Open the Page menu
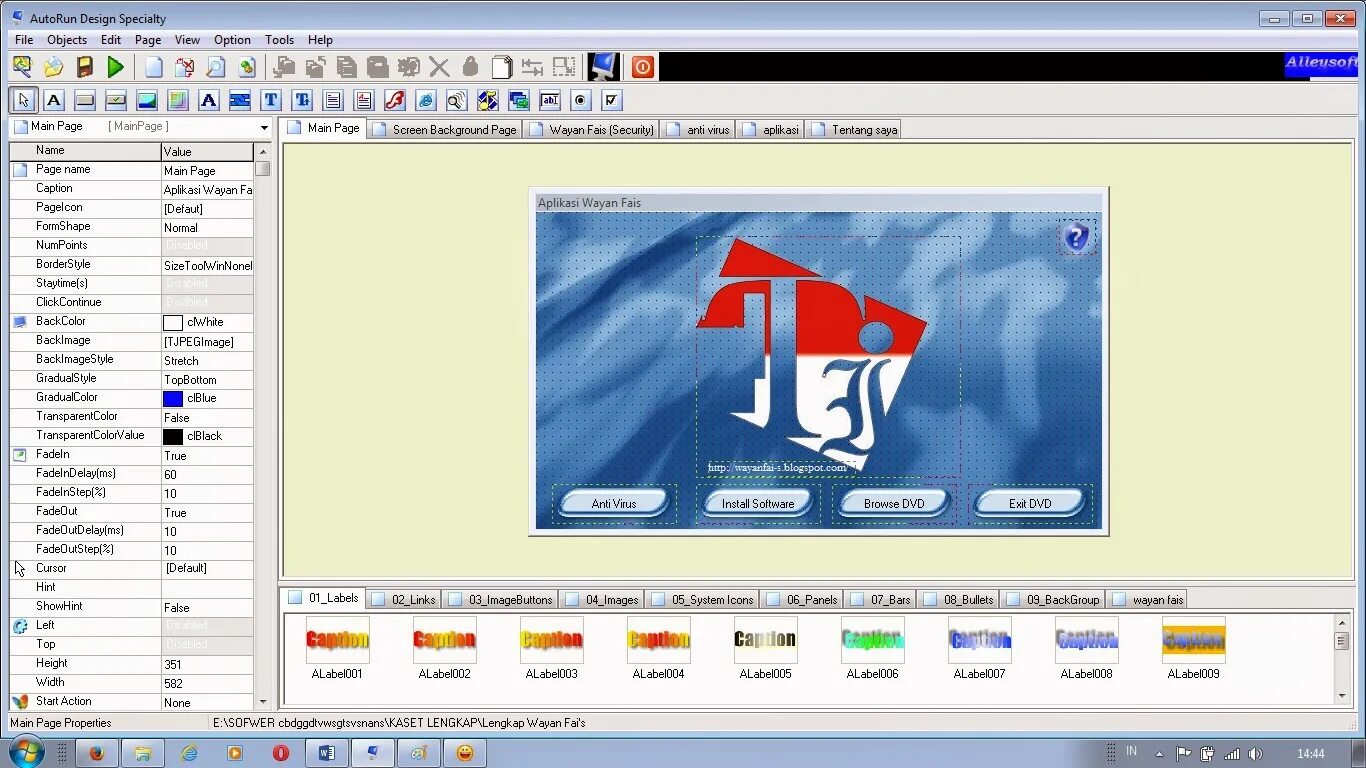Screen dimensions: 1366x768 [148, 40]
